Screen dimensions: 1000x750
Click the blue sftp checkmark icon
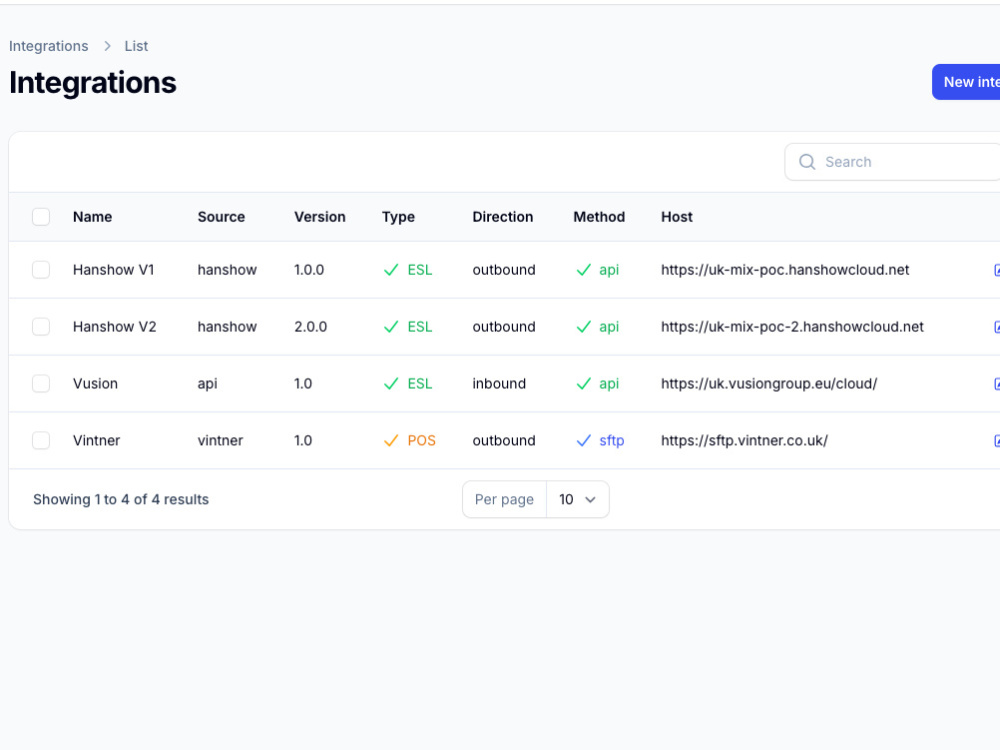[x=584, y=441]
